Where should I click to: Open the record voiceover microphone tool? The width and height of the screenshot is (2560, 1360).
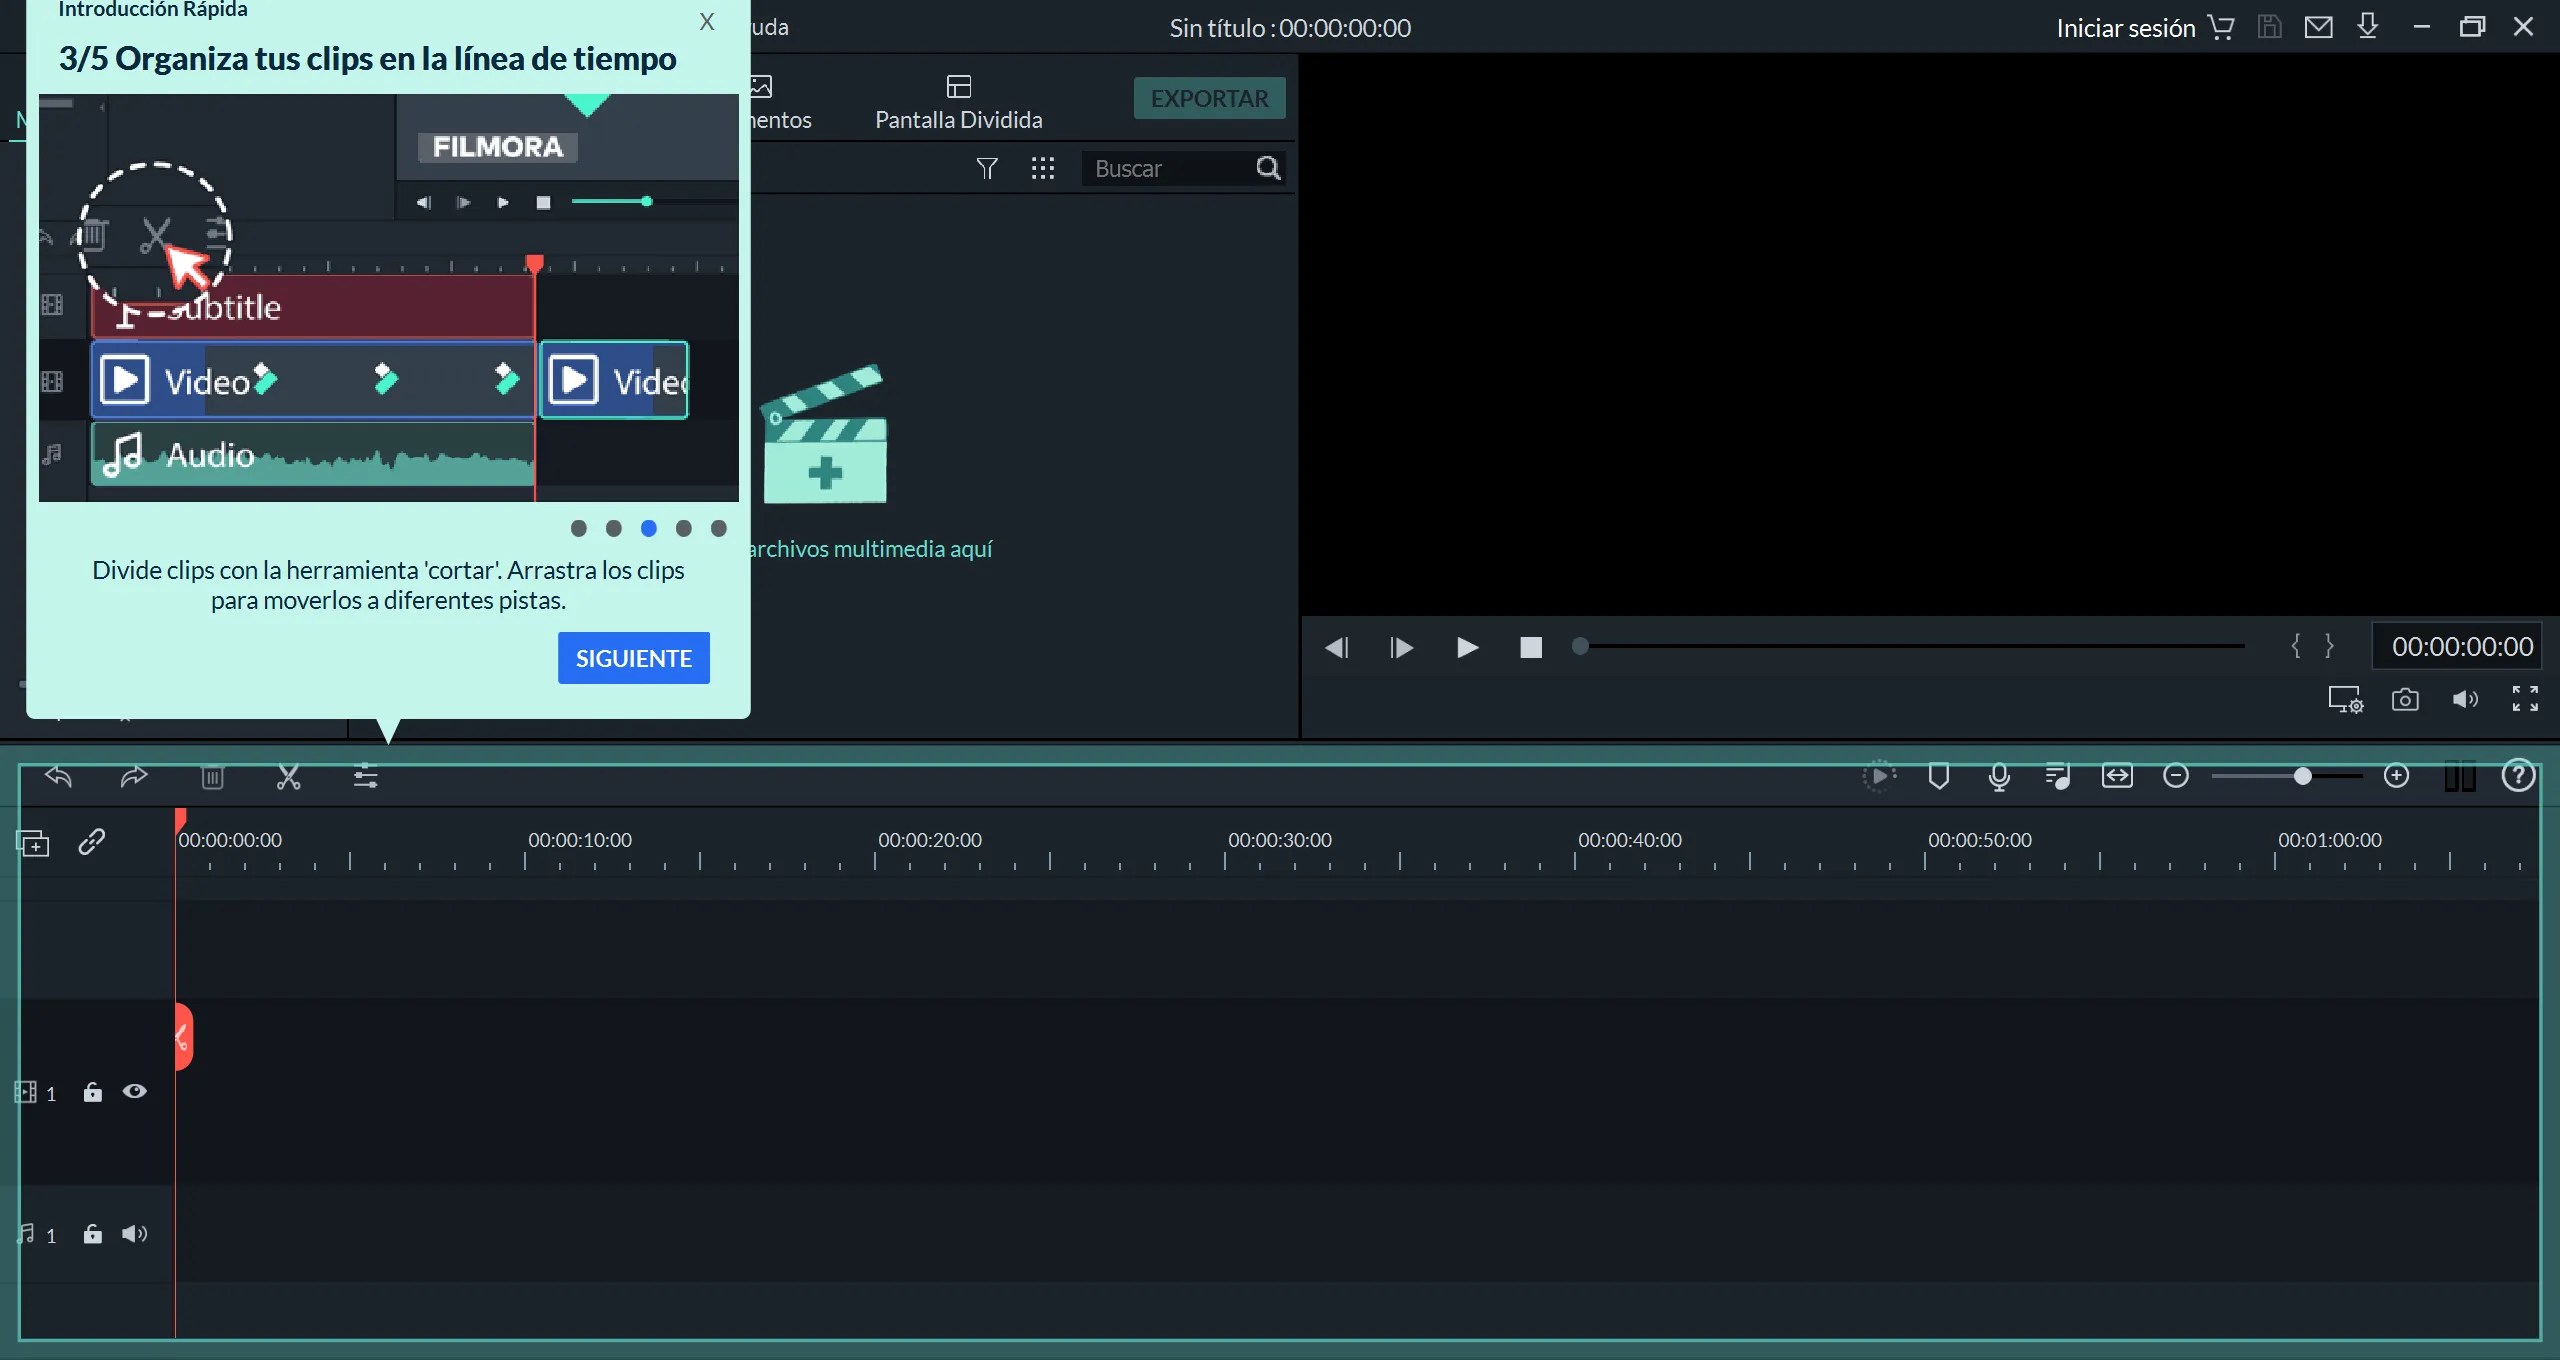pos(1998,777)
